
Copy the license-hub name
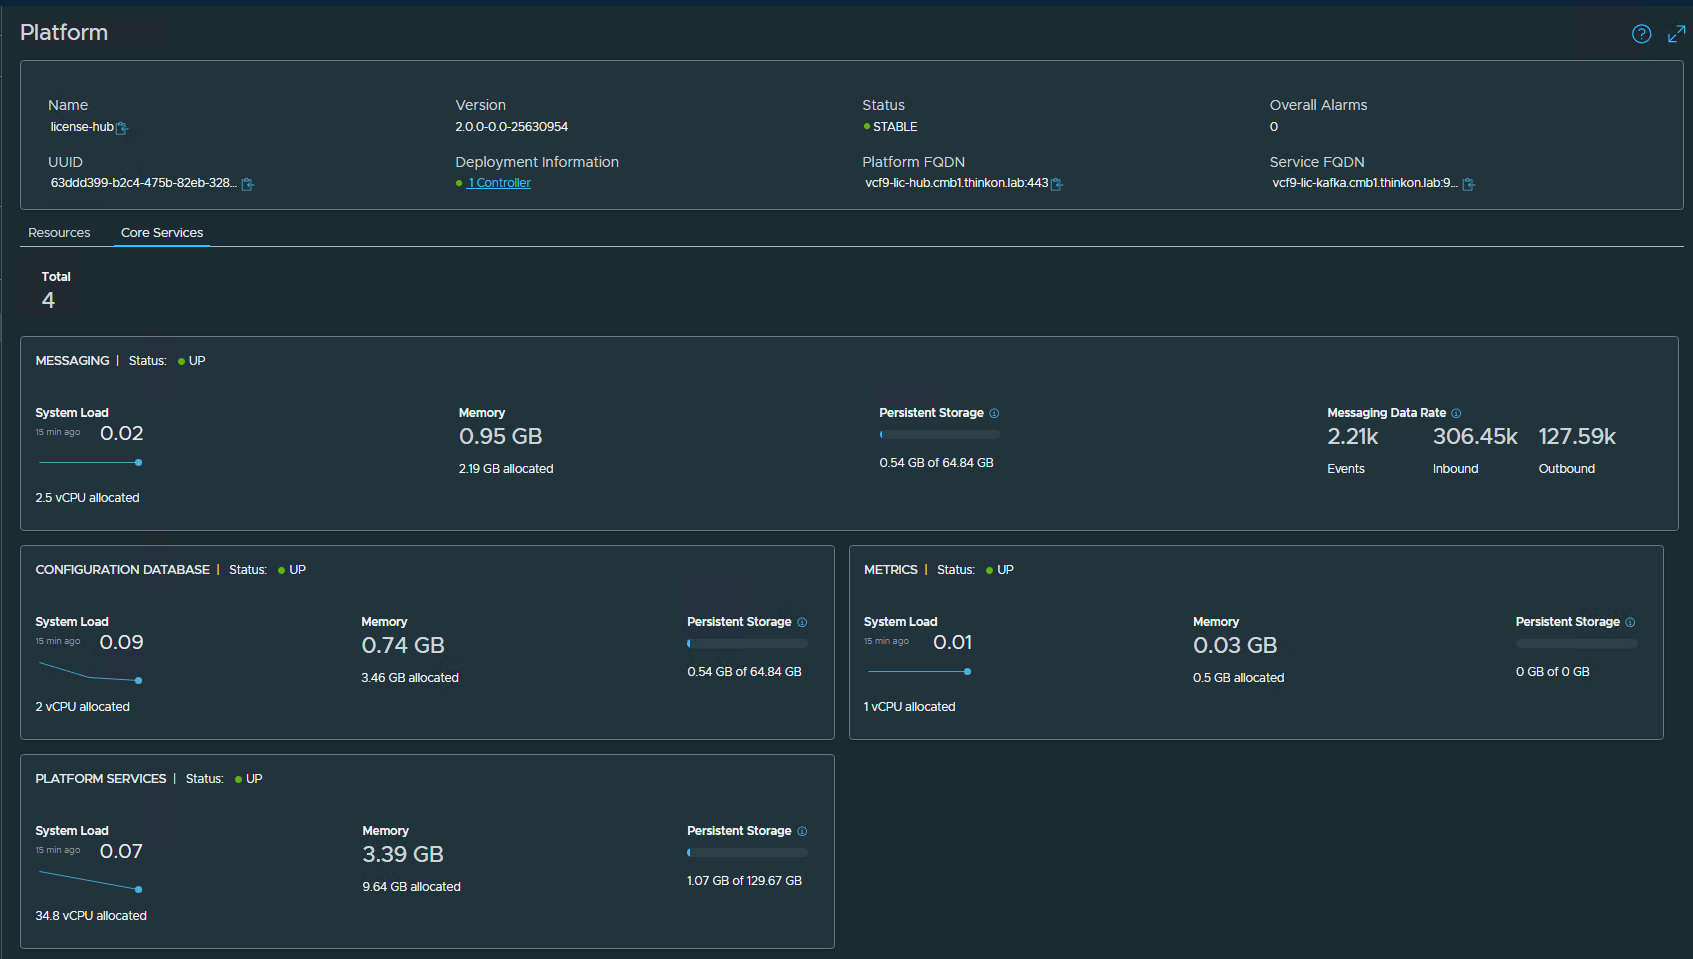click(122, 128)
